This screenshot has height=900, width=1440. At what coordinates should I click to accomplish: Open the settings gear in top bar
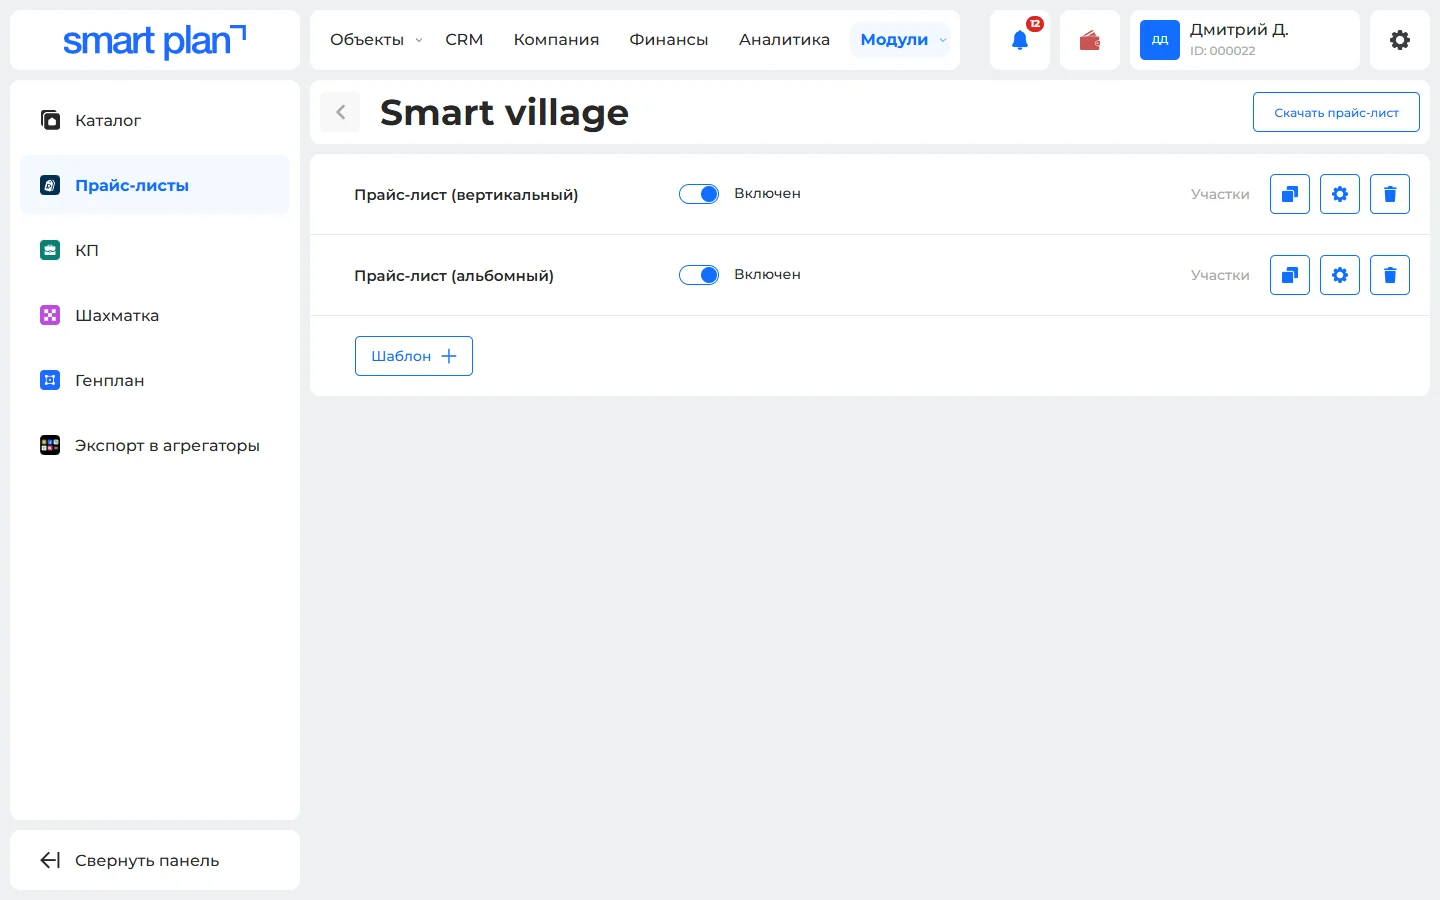1400,40
